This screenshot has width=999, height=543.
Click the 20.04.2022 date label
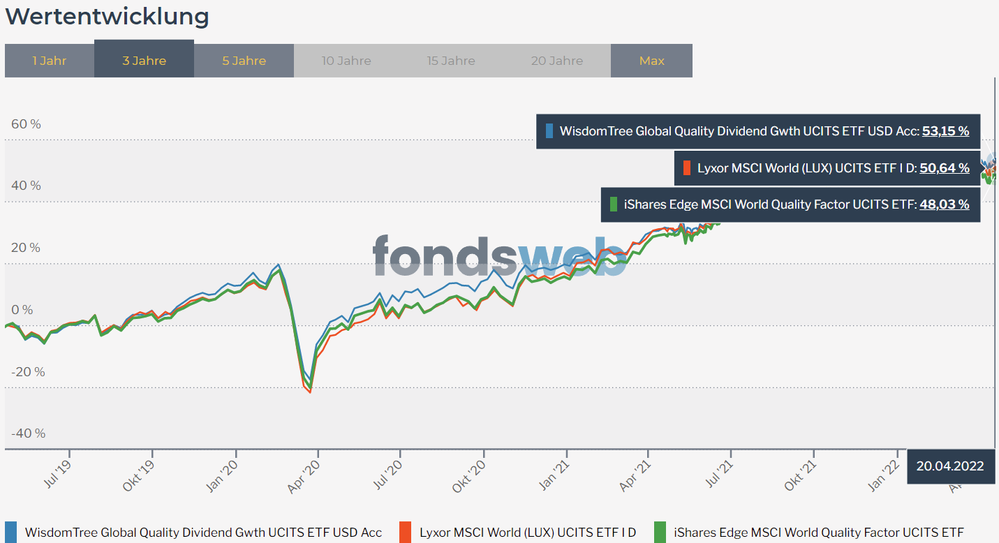[x=950, y=466]
